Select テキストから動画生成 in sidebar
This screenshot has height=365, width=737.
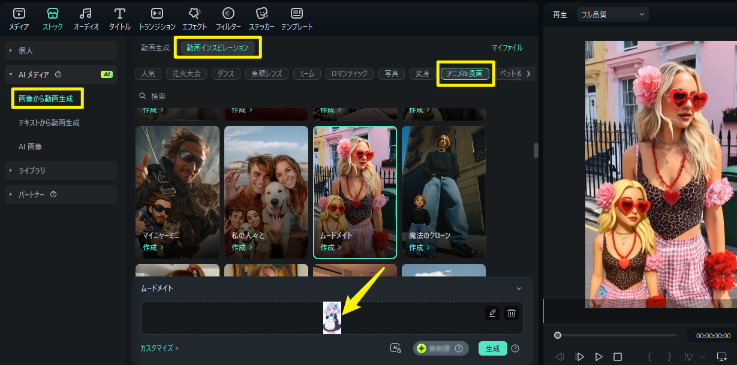49,123
